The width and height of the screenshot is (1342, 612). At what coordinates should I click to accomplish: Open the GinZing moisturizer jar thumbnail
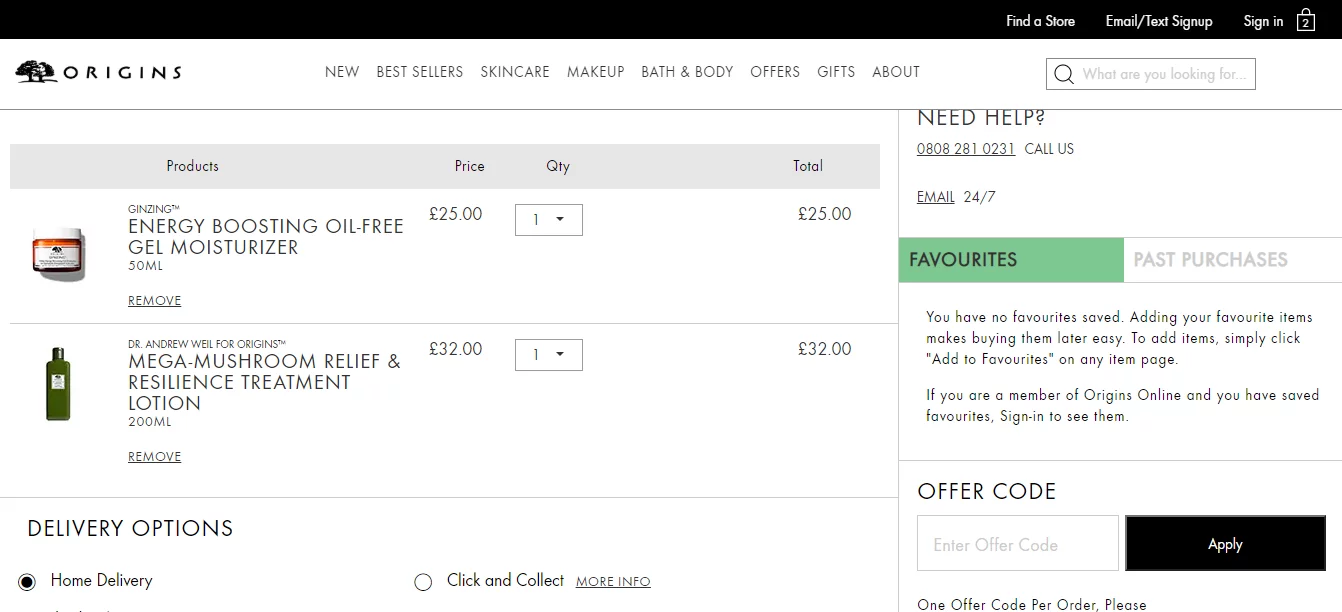(x=59, y=253)
